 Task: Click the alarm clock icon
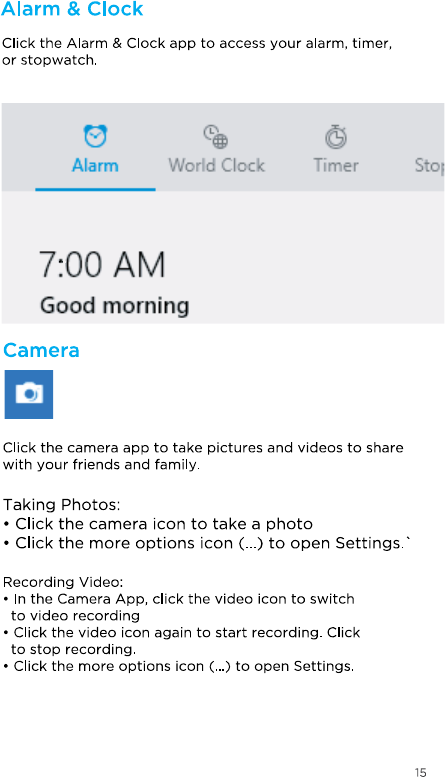95,136
